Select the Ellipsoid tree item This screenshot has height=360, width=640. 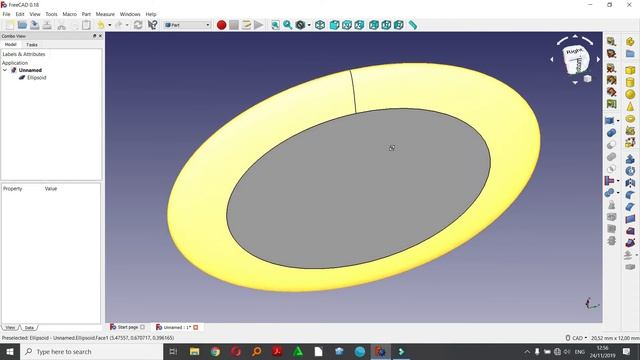[x=36, y=78]
